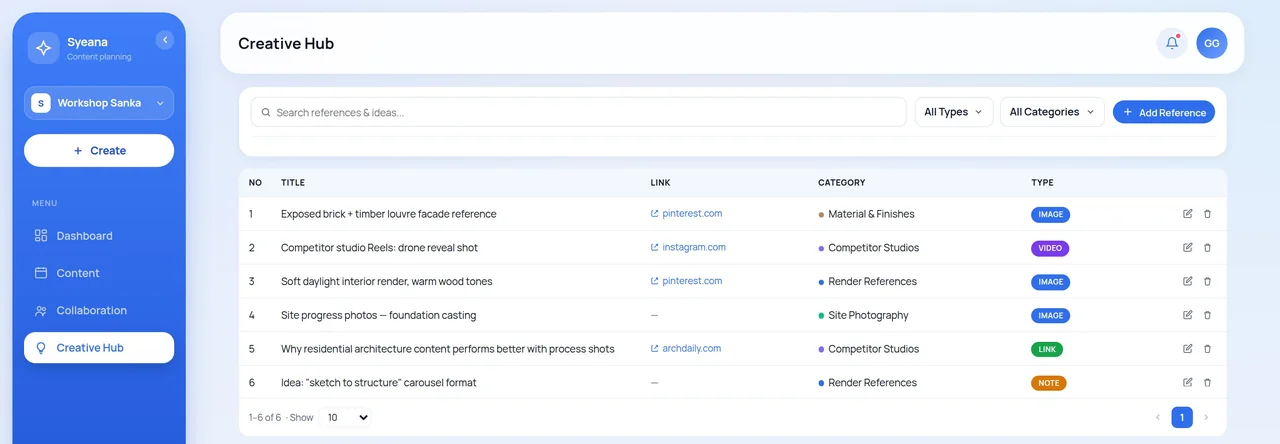Click the Material & Finishes category
This screenshot has width=1280, height=444.
click(x=867, y=214)
